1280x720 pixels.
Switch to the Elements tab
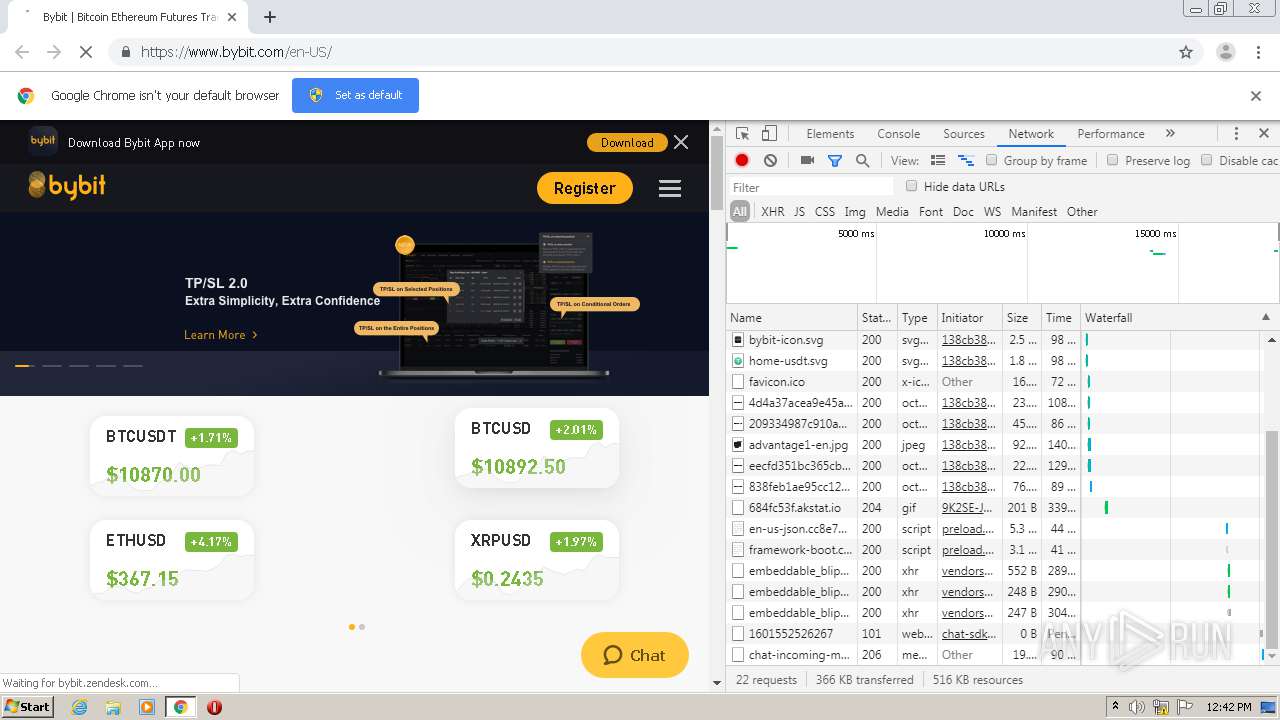click(x=830, y=134)
